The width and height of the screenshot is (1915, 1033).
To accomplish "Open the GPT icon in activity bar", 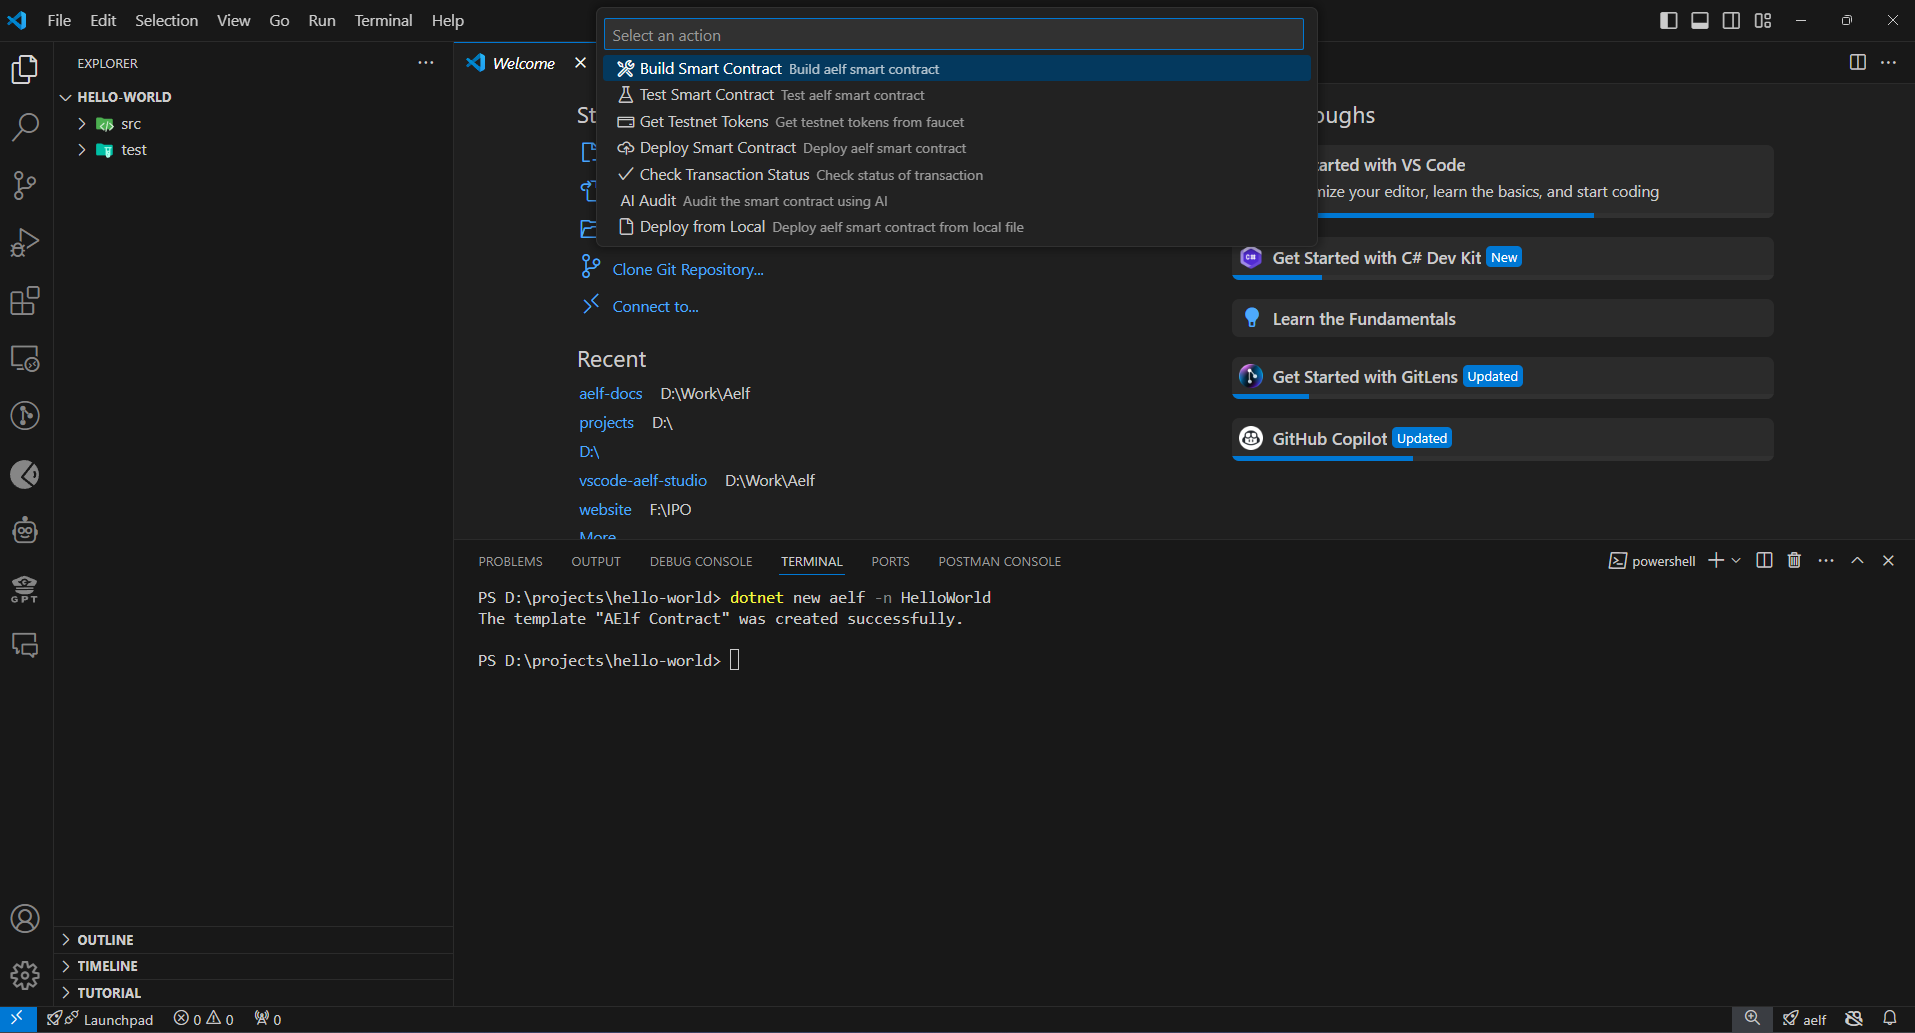I will 25,588.
